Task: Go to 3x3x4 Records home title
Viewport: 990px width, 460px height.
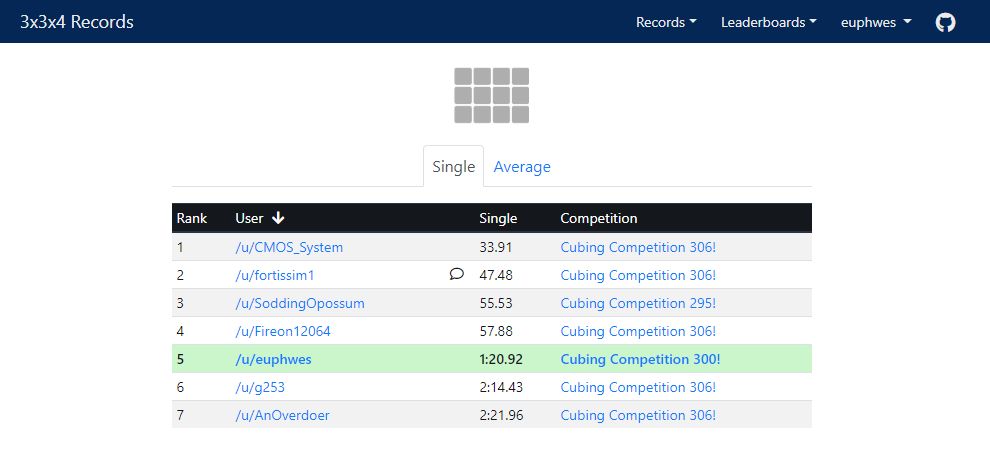Action: (x=77, y=22)
